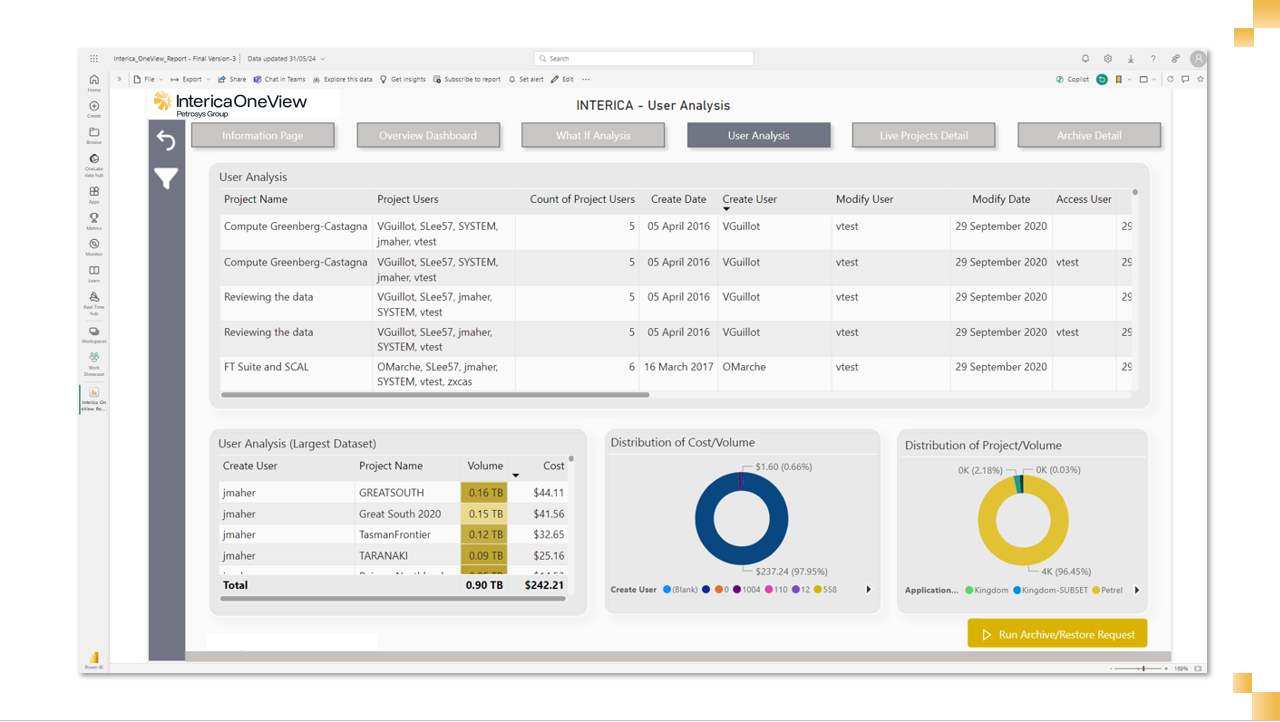Click the notifications bell icon
The image size is (1280, 722).
click(1086, 59)
